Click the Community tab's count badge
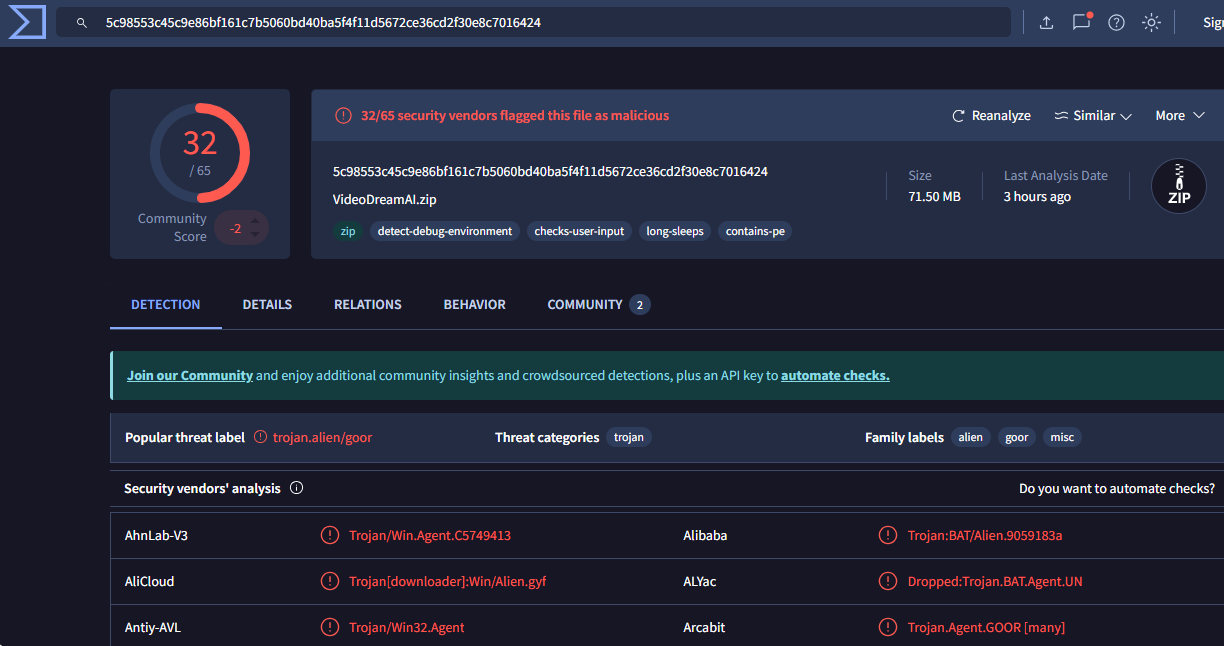 point(640,305)
